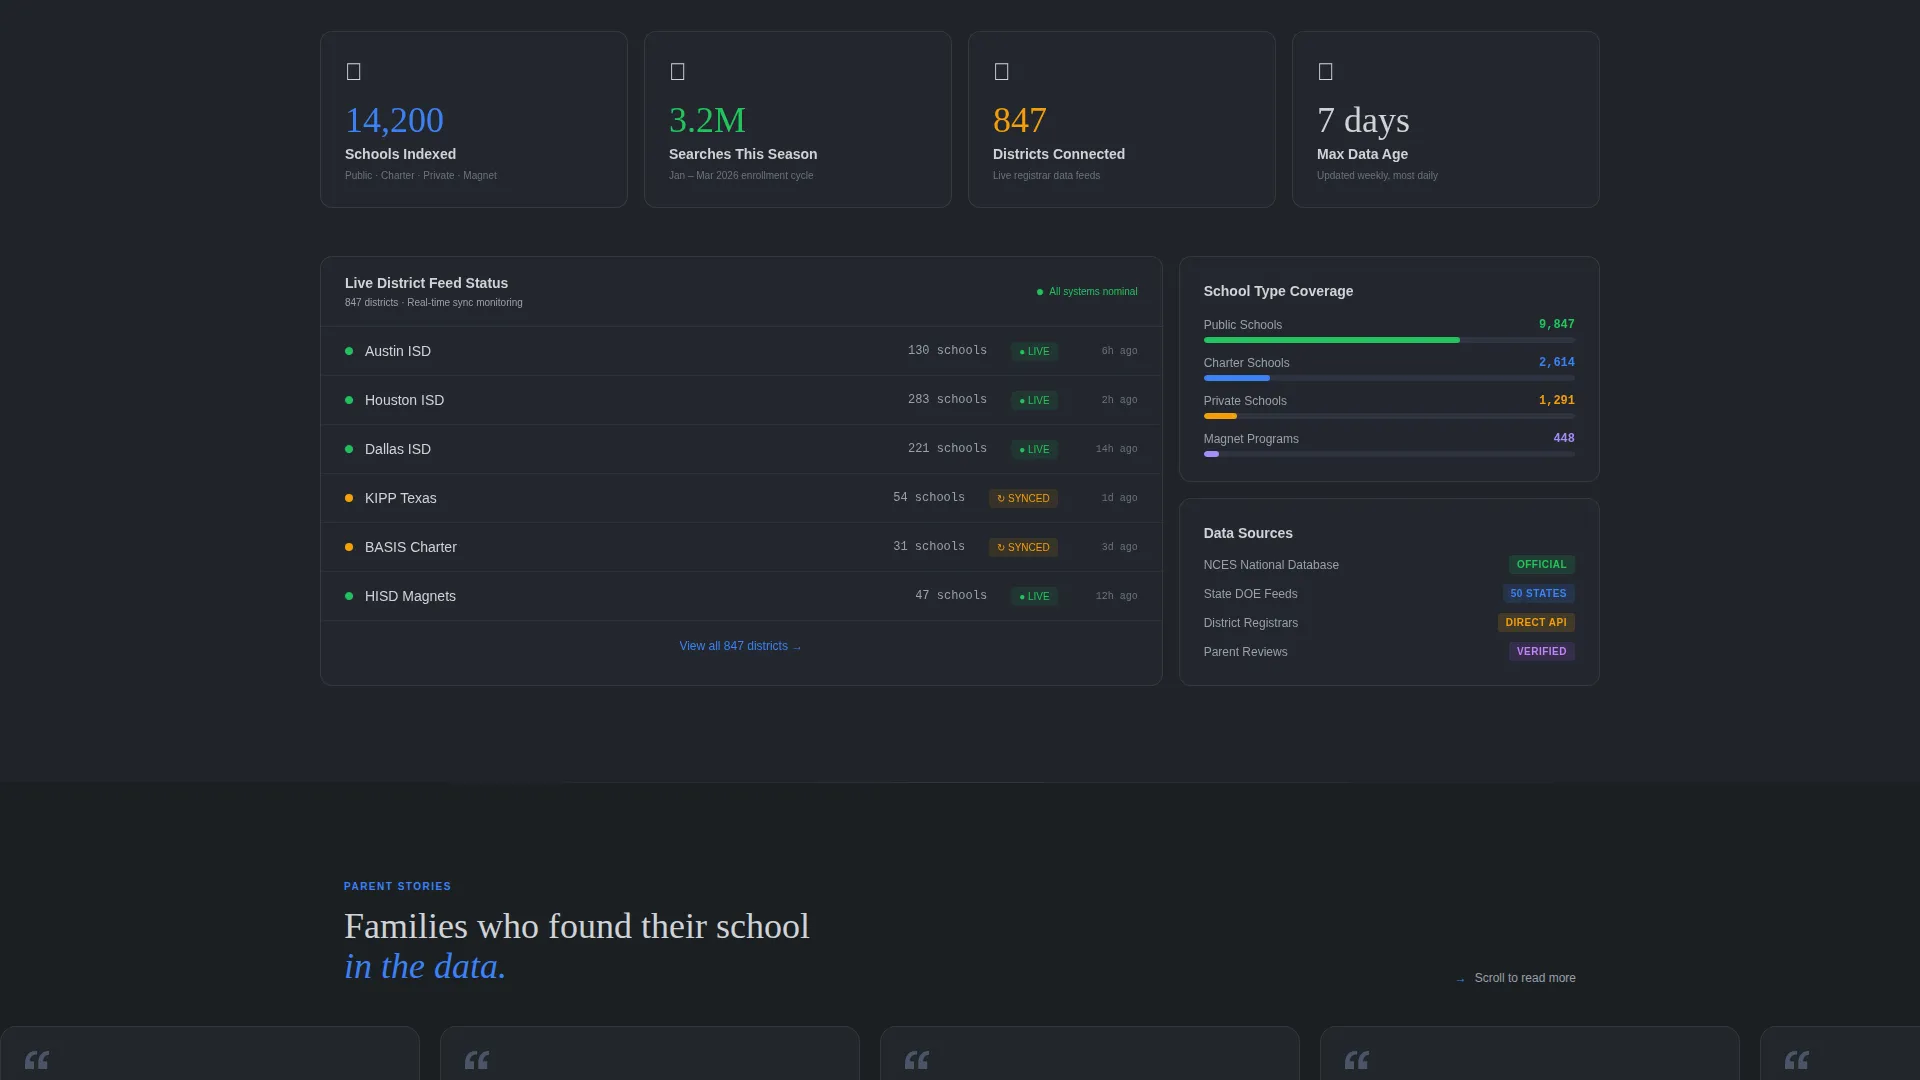Click the LIVE badge on Austin ISD row
Screen dimensions: 1920x1080
click(1034, 351)
